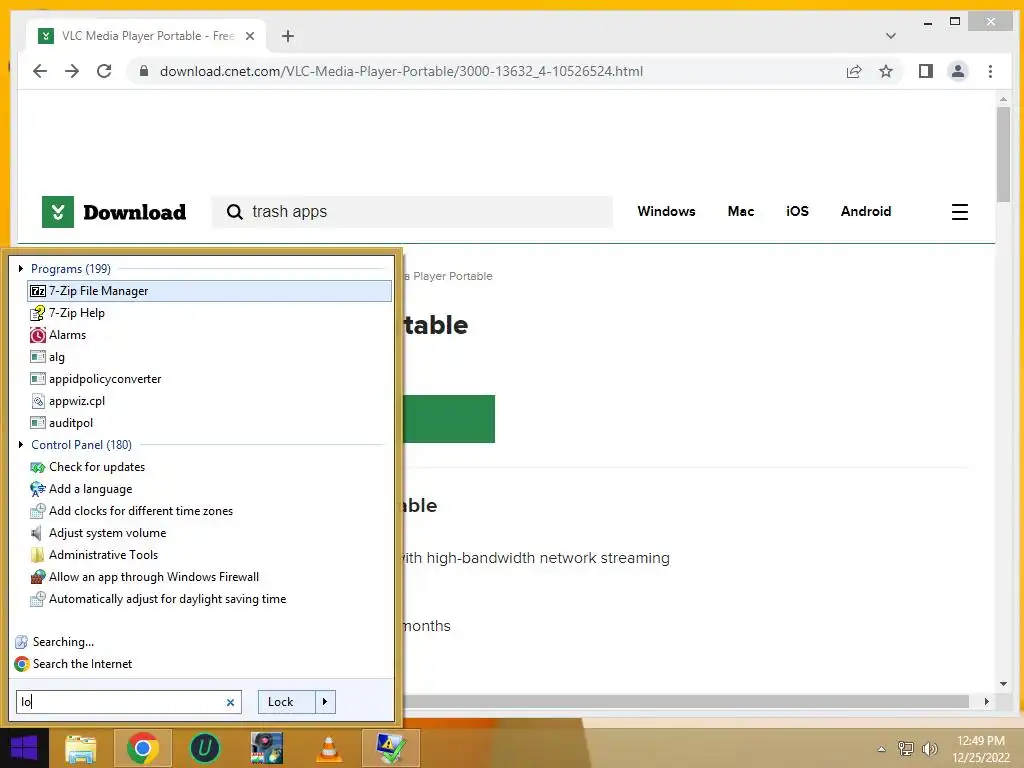Open Chrome three-dot menu
The height and width of the screenshot is (768, 1024).
click(x=990, y=71)
